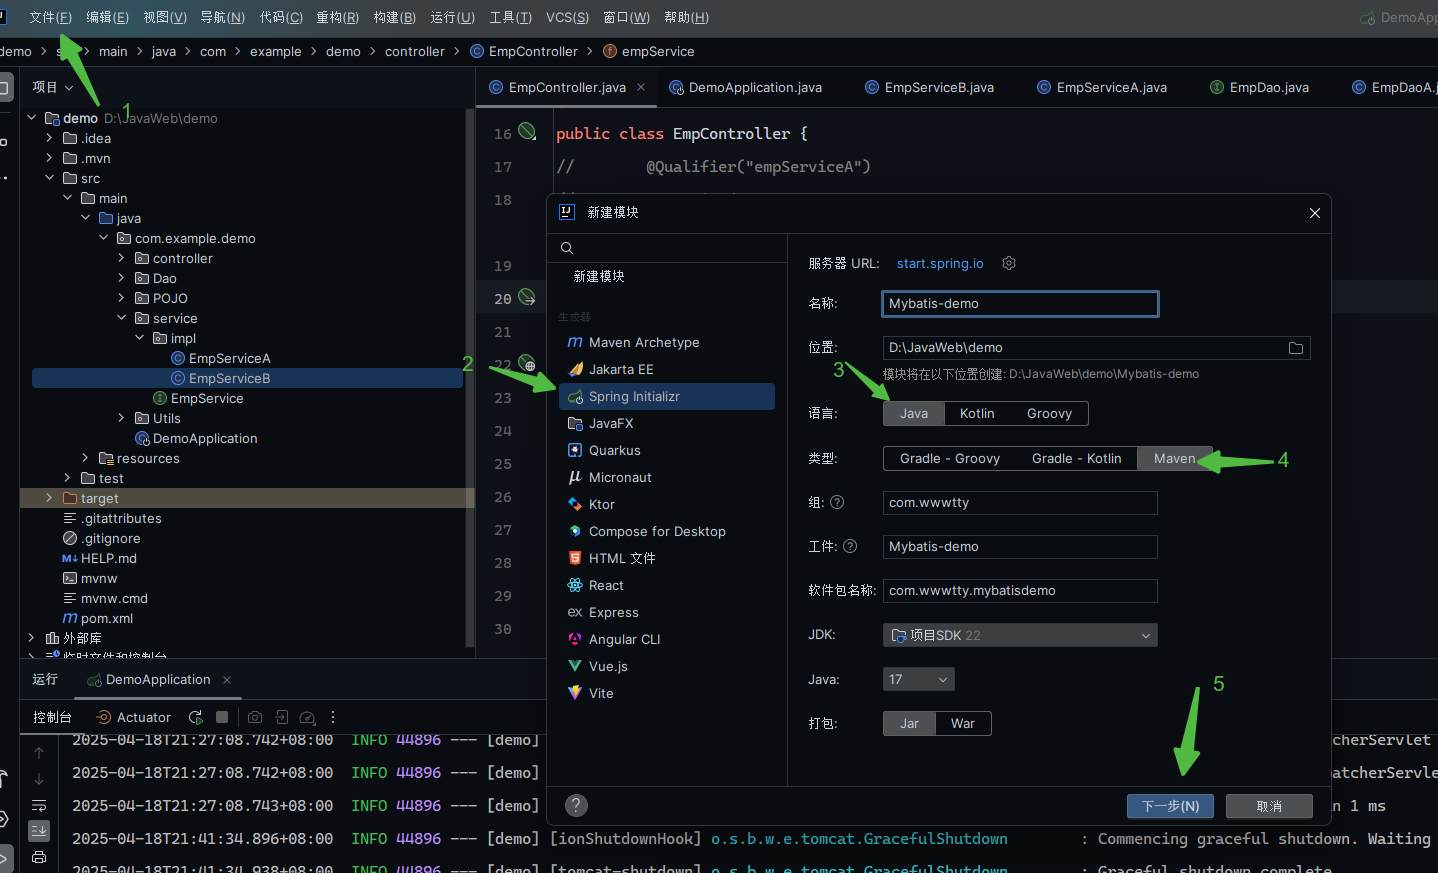The image size is (1438, 873).
Task: Stop the running DemoApplication
Action: (x=222, y=717)
